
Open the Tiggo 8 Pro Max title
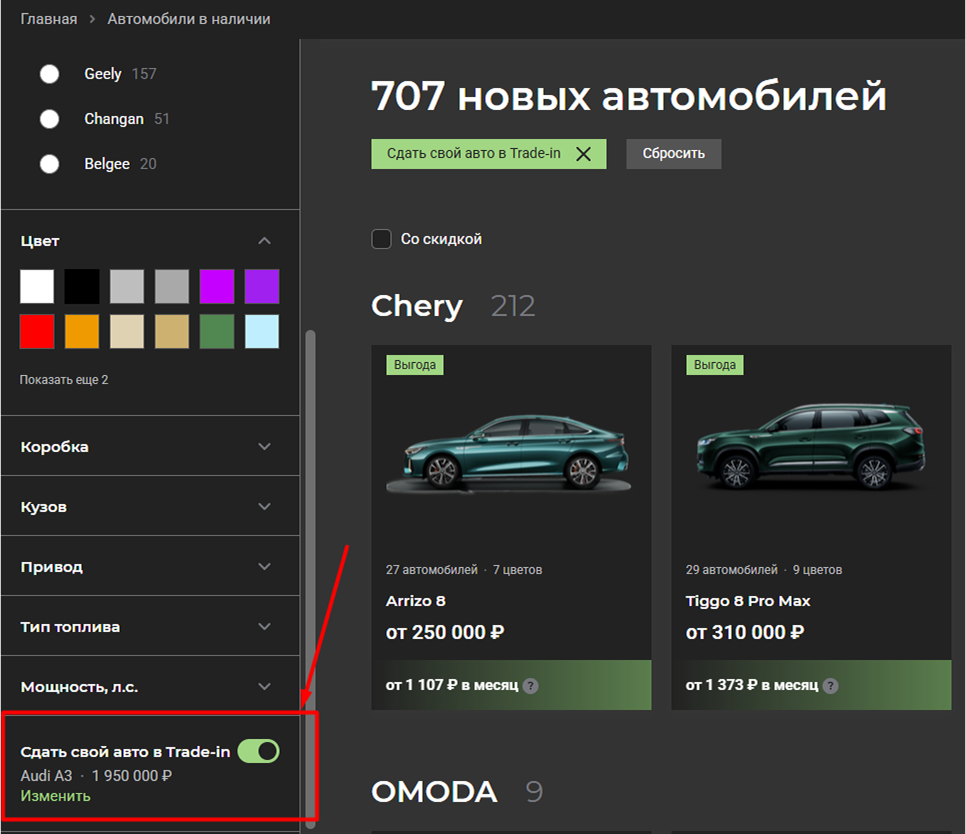748,601
